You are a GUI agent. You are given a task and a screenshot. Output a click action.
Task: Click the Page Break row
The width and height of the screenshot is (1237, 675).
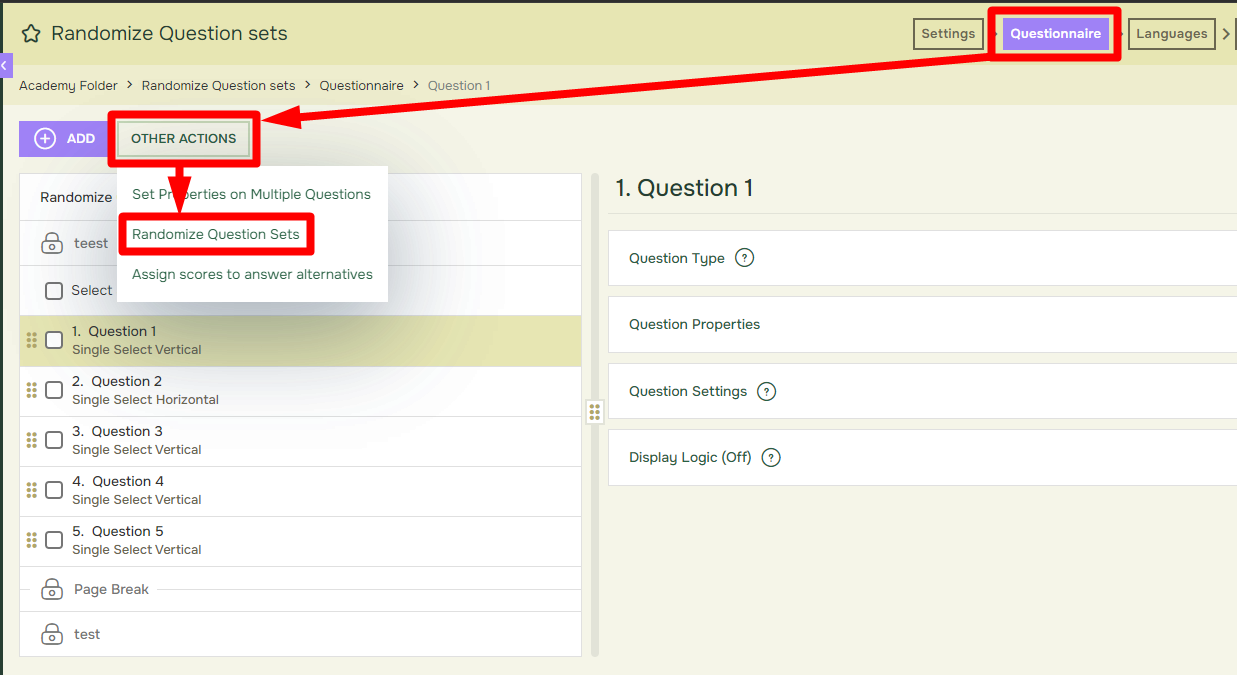pos(300,589)
